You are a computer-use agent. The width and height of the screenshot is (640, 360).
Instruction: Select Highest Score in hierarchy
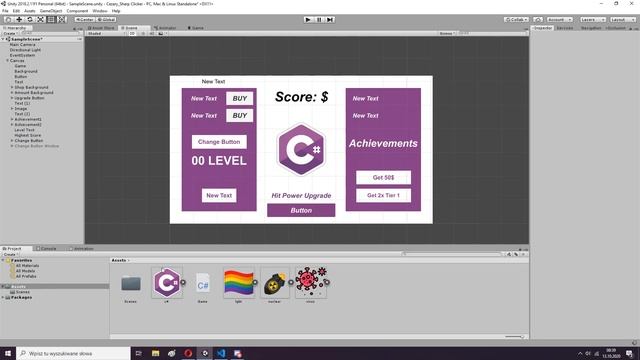click(28, 135)
